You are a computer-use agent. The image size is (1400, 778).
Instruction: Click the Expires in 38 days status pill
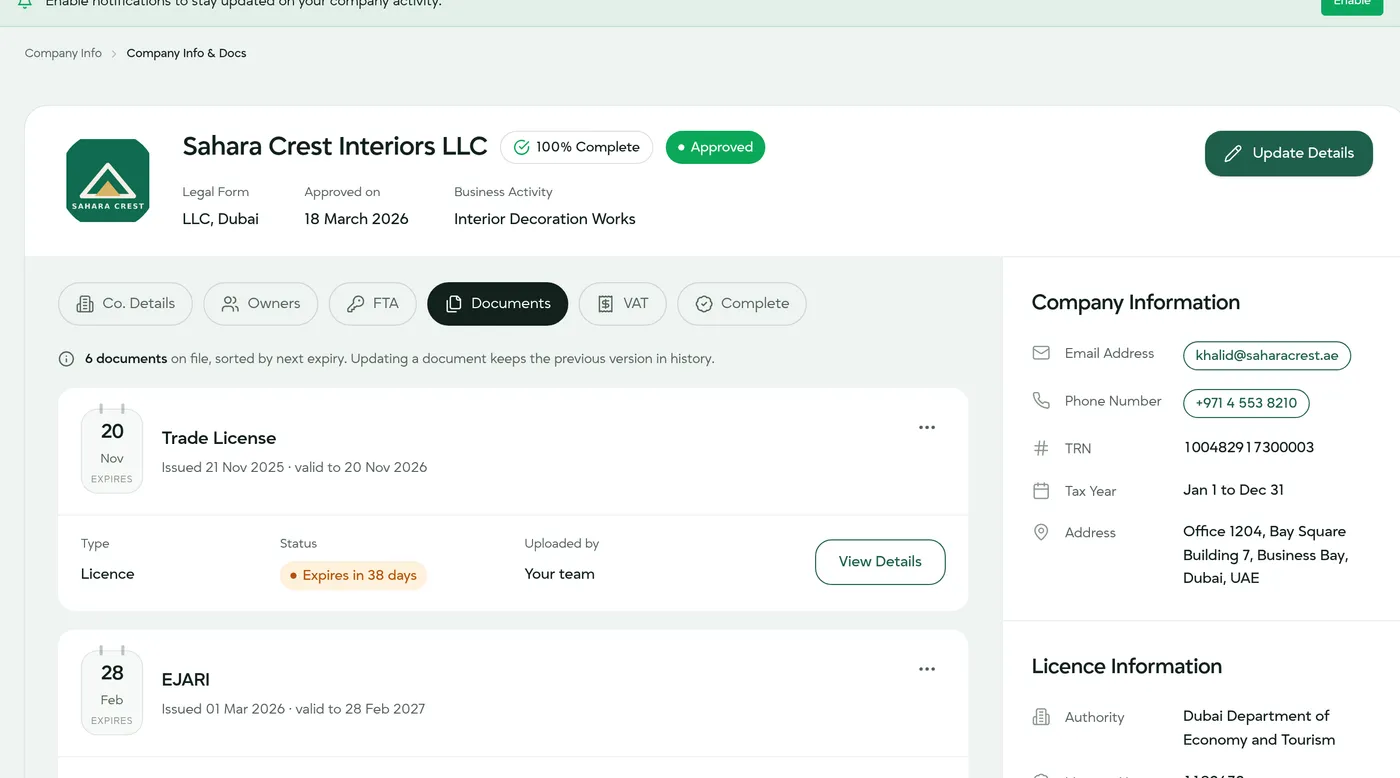click(353, 575)
